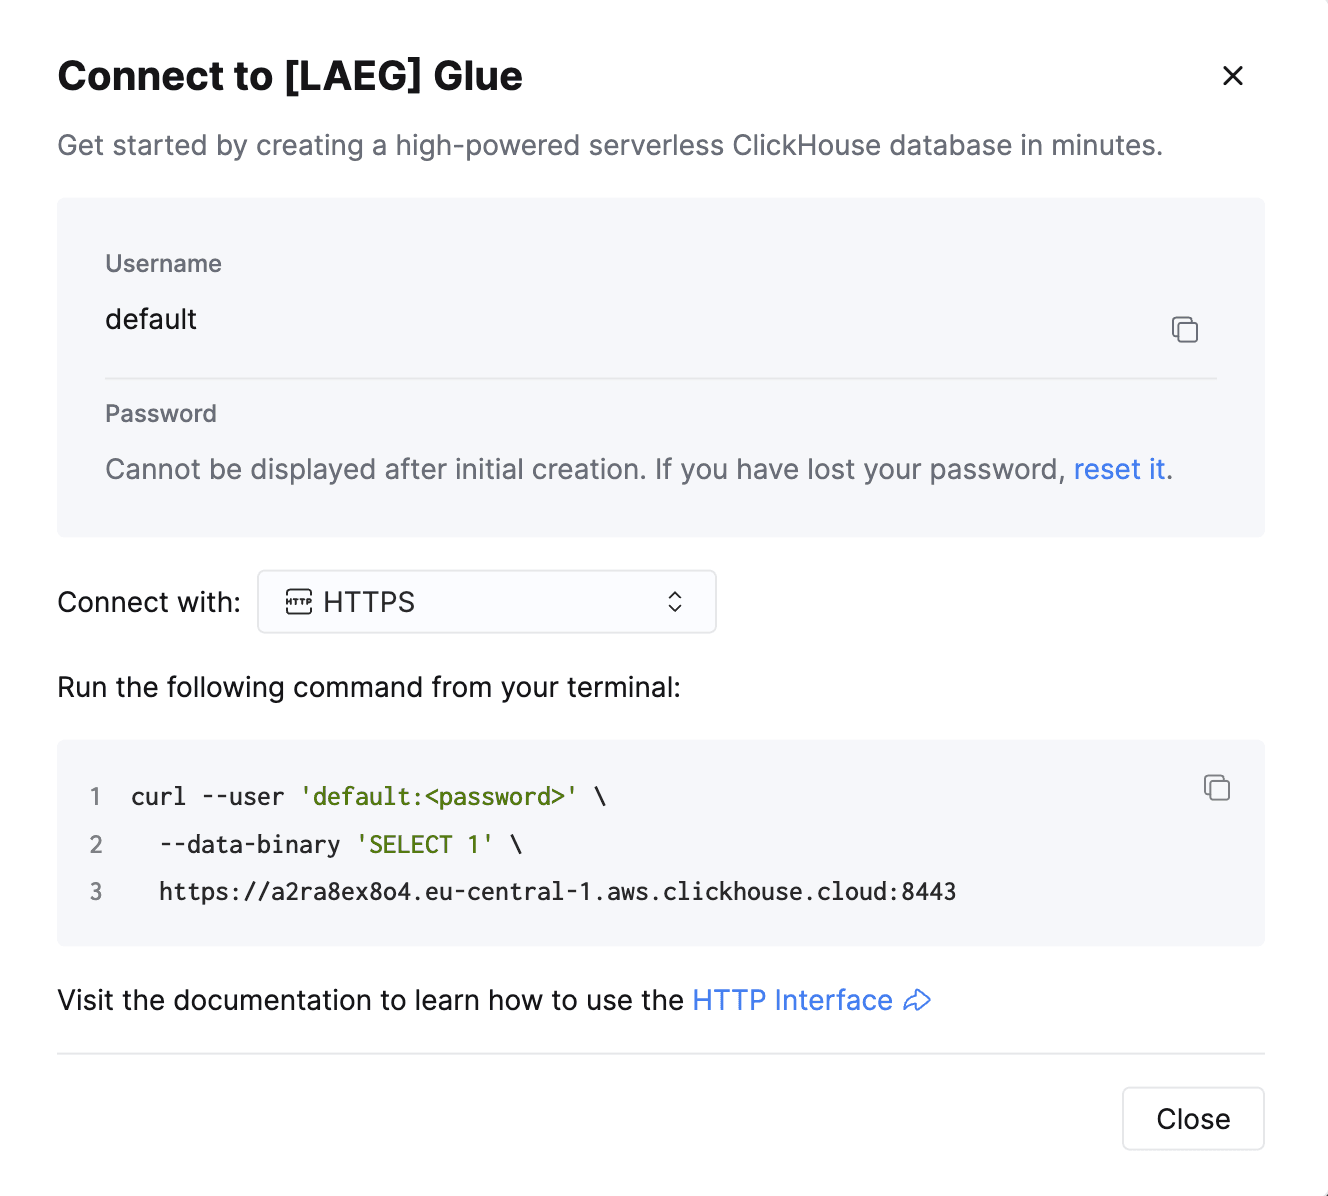Click the 'SELECT 1' query string

coord(425,844)
